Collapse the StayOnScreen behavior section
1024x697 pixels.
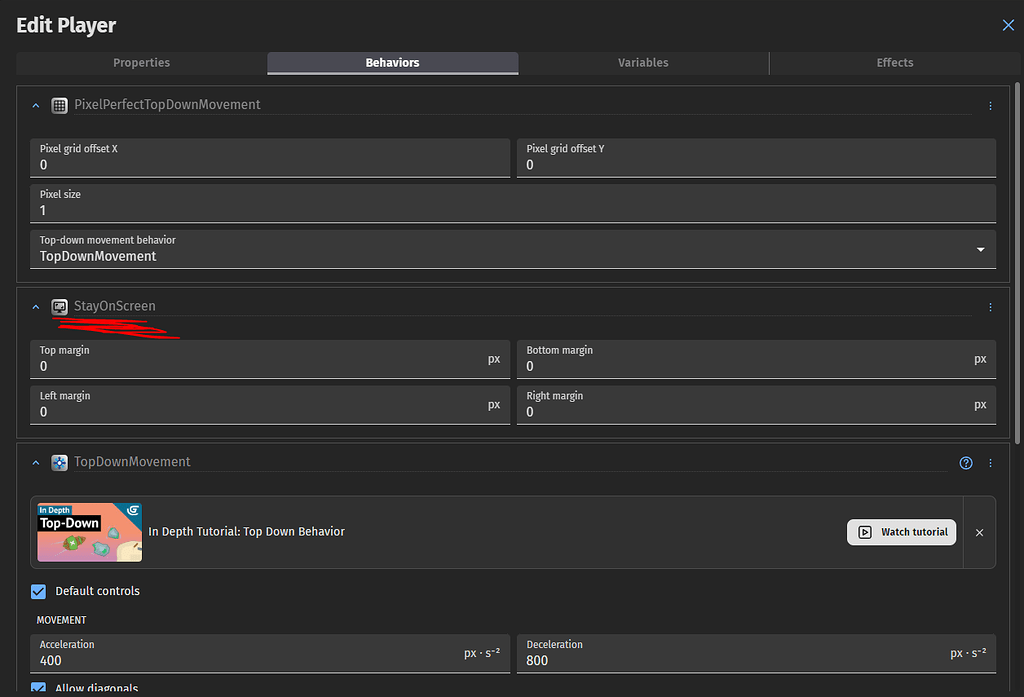pyautogui.click(x=35, y=306)
